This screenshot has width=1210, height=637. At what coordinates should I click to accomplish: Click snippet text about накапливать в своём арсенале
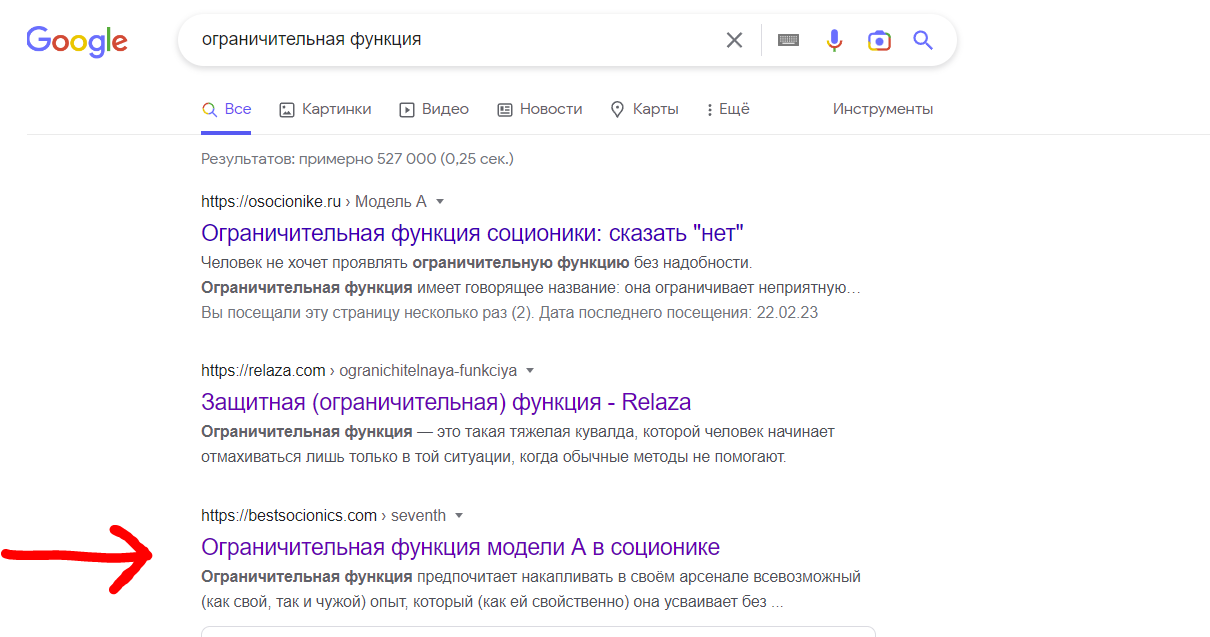coord(531,590)
